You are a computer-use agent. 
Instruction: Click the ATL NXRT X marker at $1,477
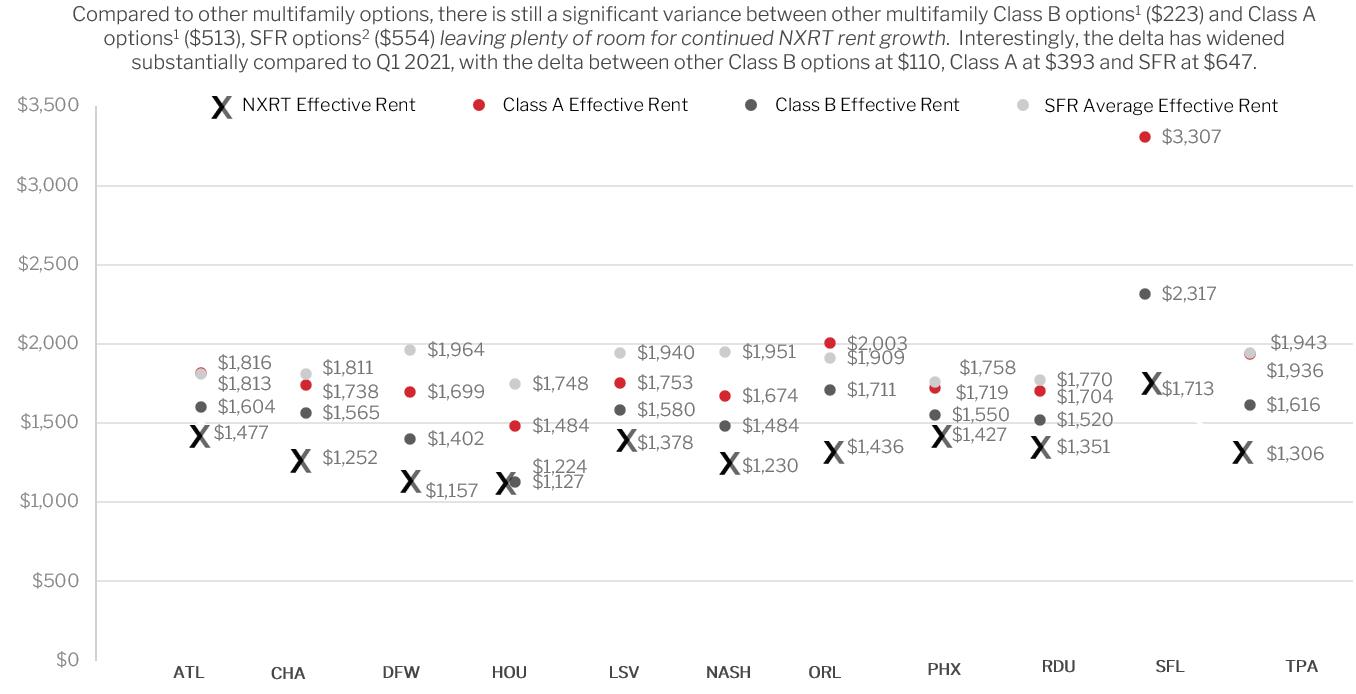click(200, 436)
